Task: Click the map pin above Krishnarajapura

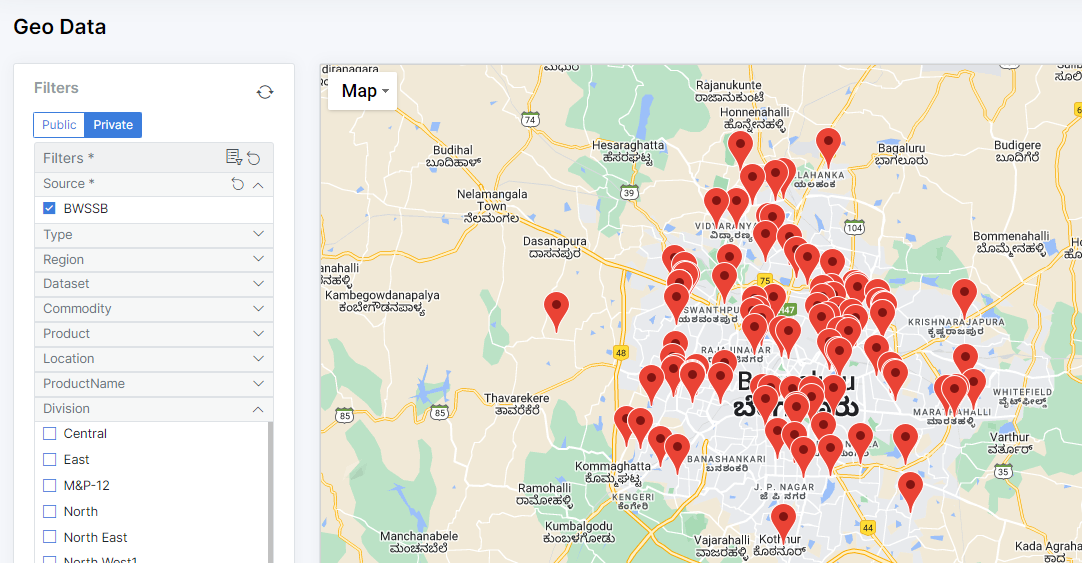Action: coord(964,295)
